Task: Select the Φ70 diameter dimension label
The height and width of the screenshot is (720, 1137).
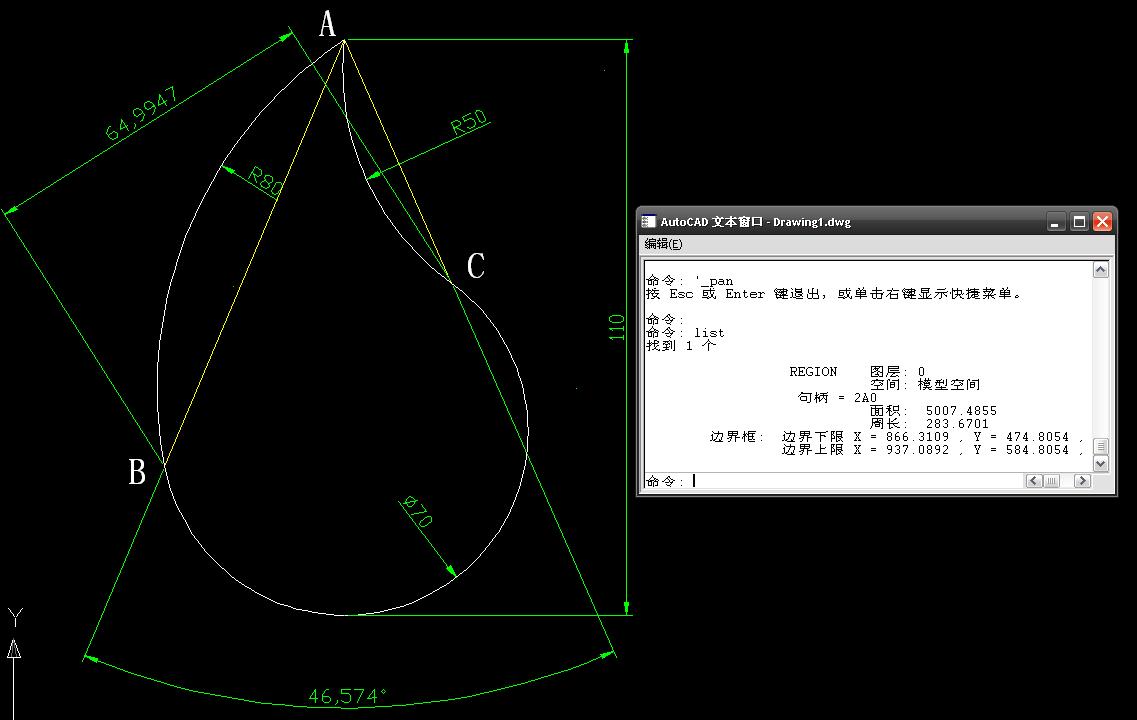Action: pyautogui.click(x=417, y=511)
